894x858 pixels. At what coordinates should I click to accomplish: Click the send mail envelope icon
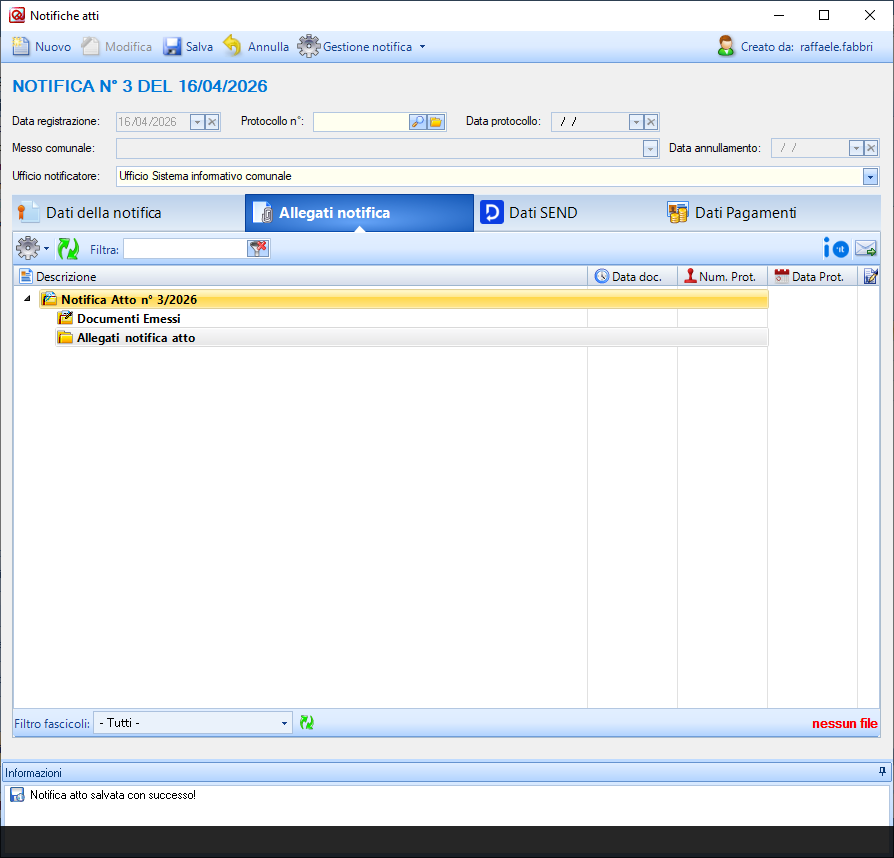pos(865,249)
